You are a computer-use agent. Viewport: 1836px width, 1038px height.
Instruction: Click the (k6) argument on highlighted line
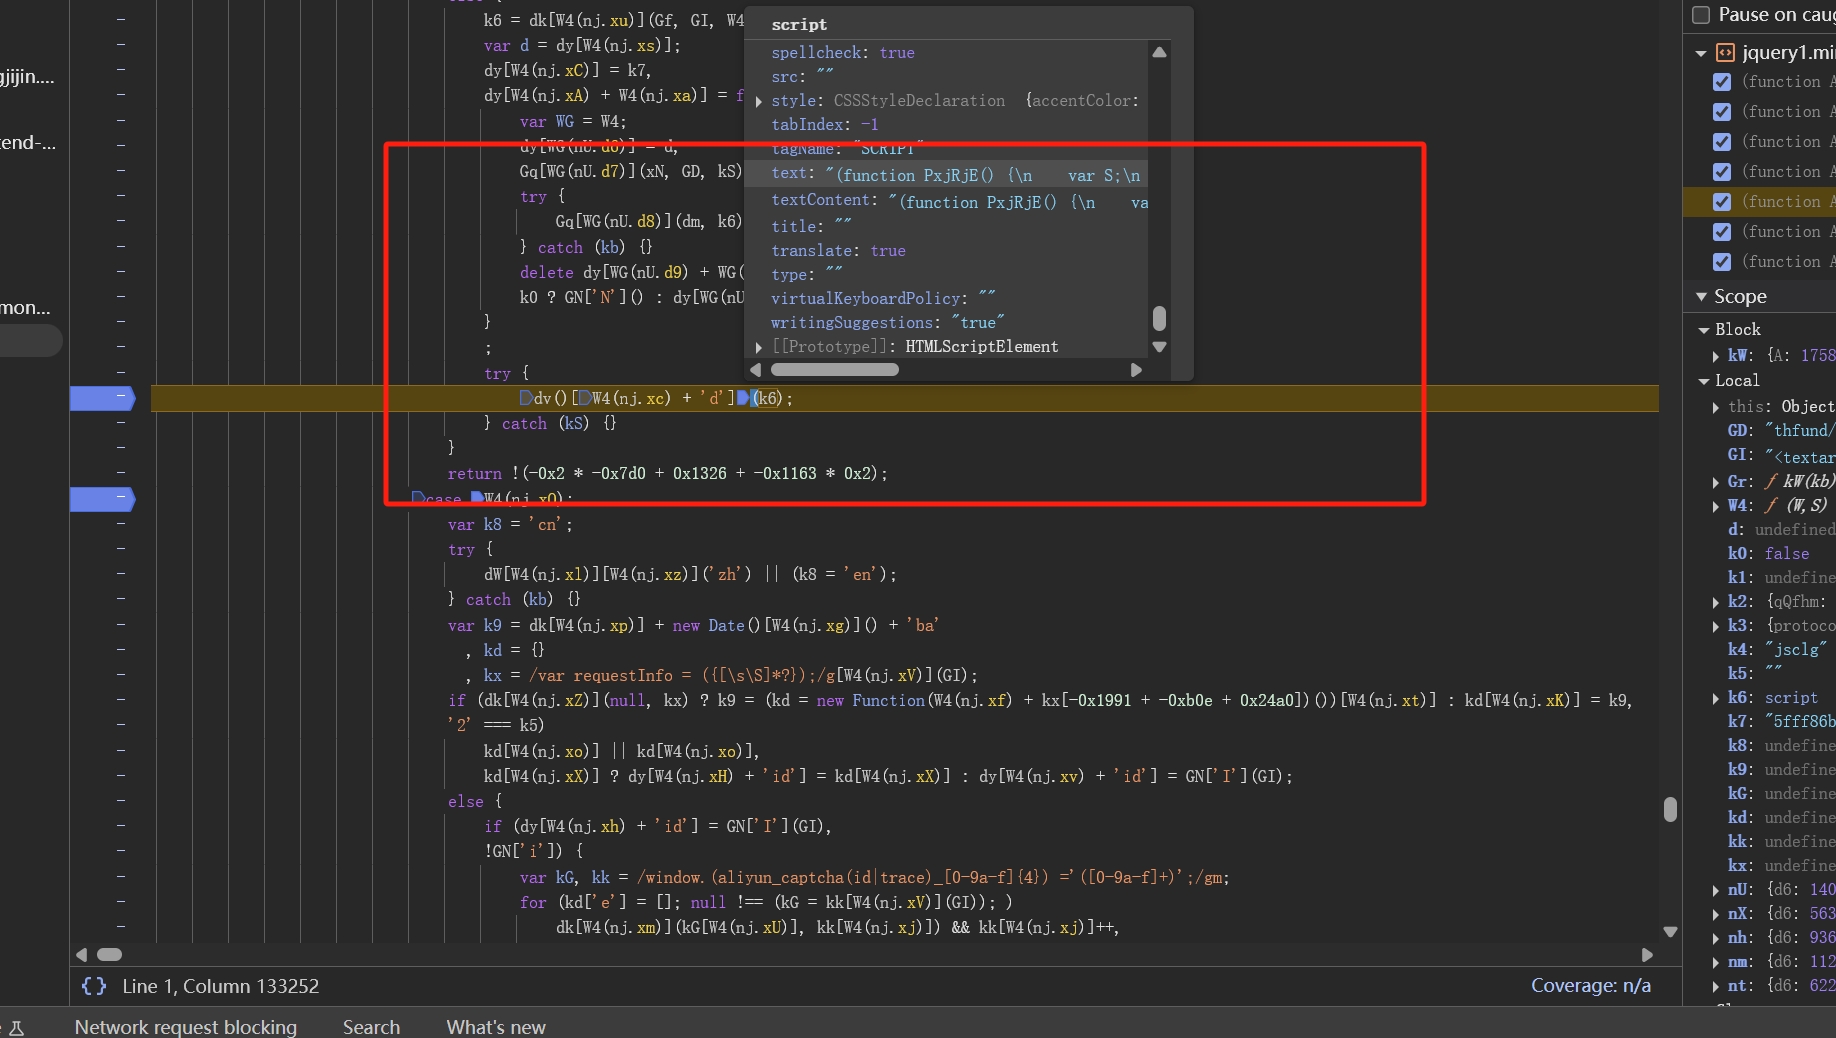[x=767, y=398]
